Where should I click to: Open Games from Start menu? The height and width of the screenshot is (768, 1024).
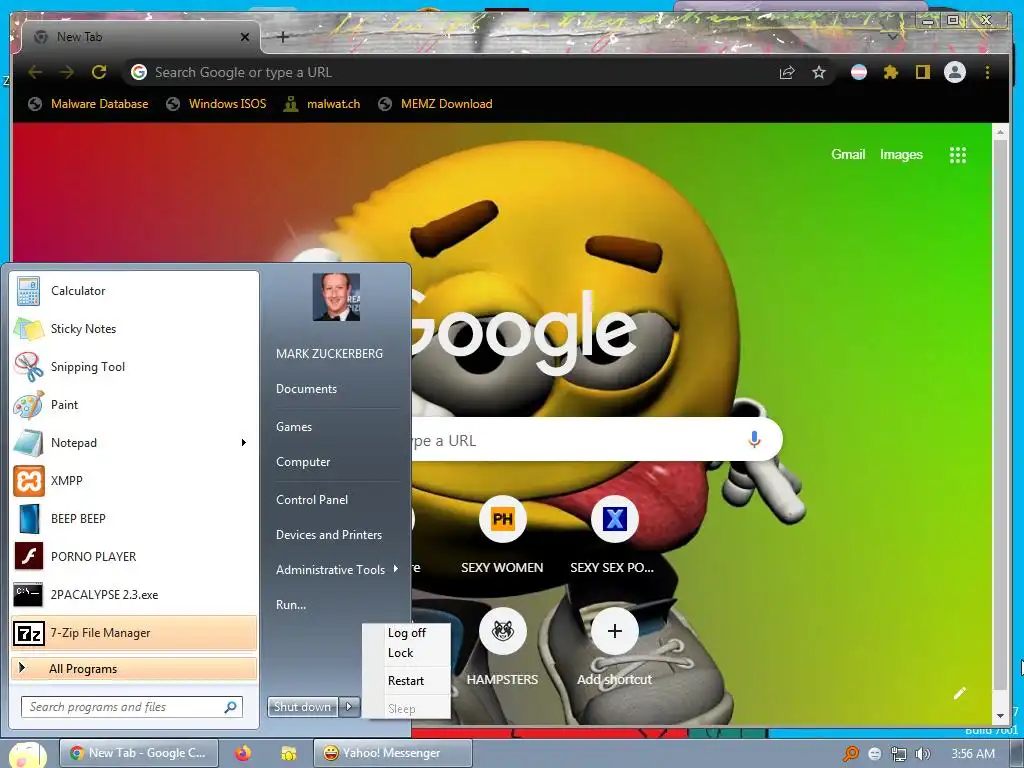click(294, 426)
